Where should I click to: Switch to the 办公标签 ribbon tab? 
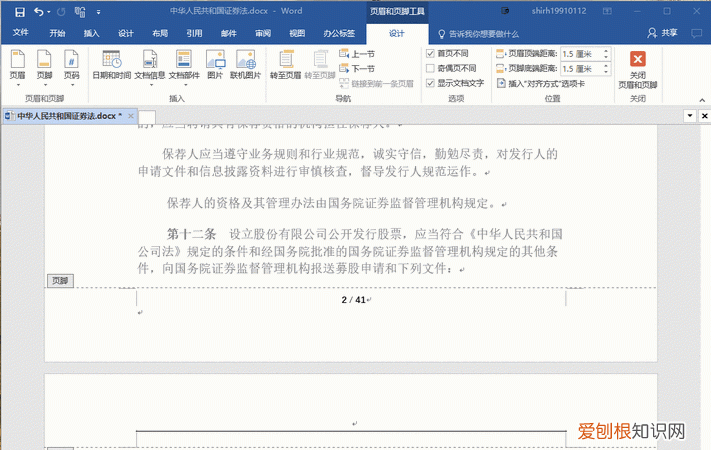tap(339, 33)
